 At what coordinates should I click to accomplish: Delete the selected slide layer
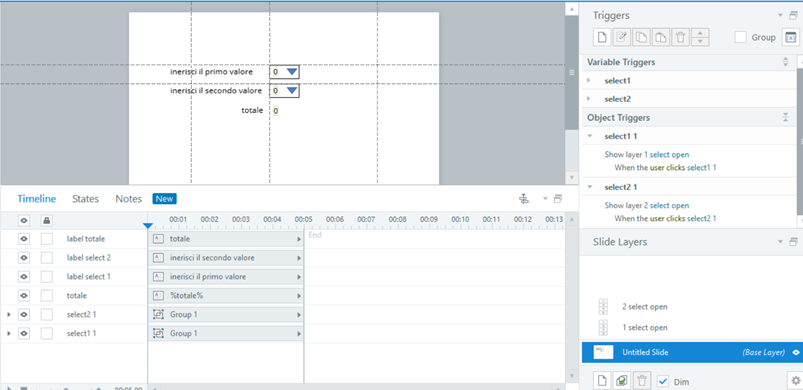click(641, 381)
